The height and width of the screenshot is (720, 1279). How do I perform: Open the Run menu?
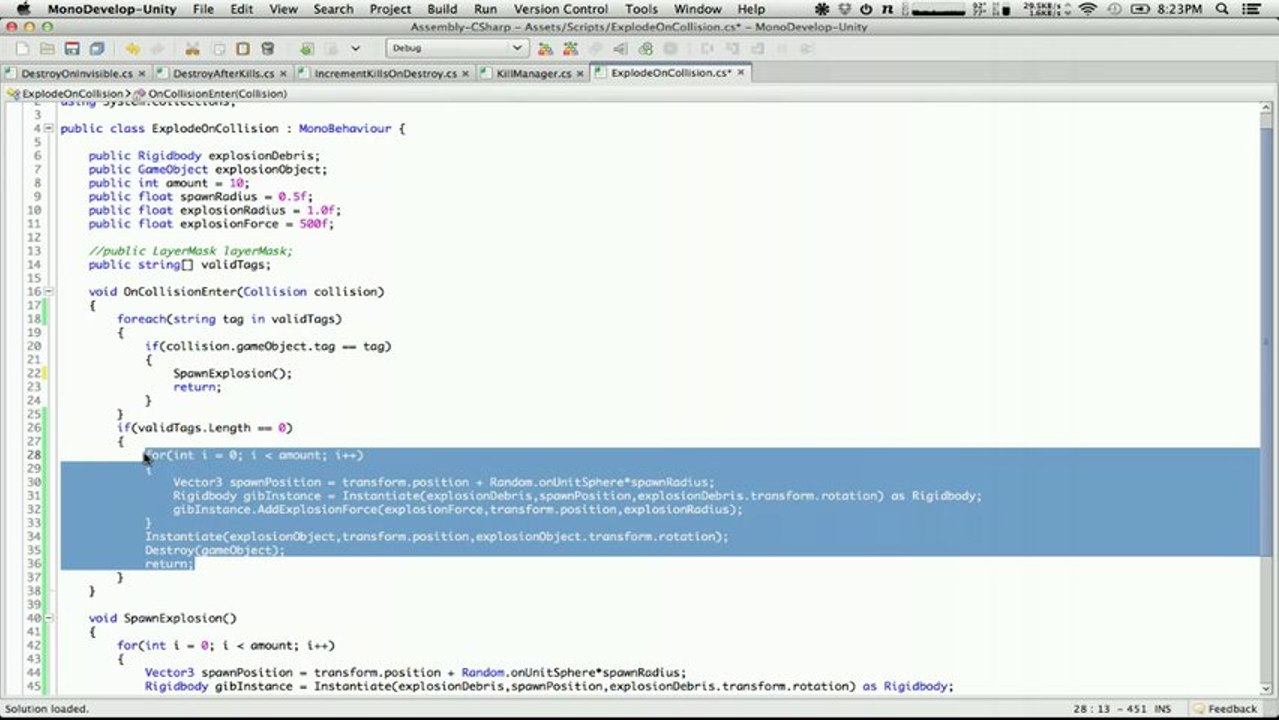coord(485,9)
